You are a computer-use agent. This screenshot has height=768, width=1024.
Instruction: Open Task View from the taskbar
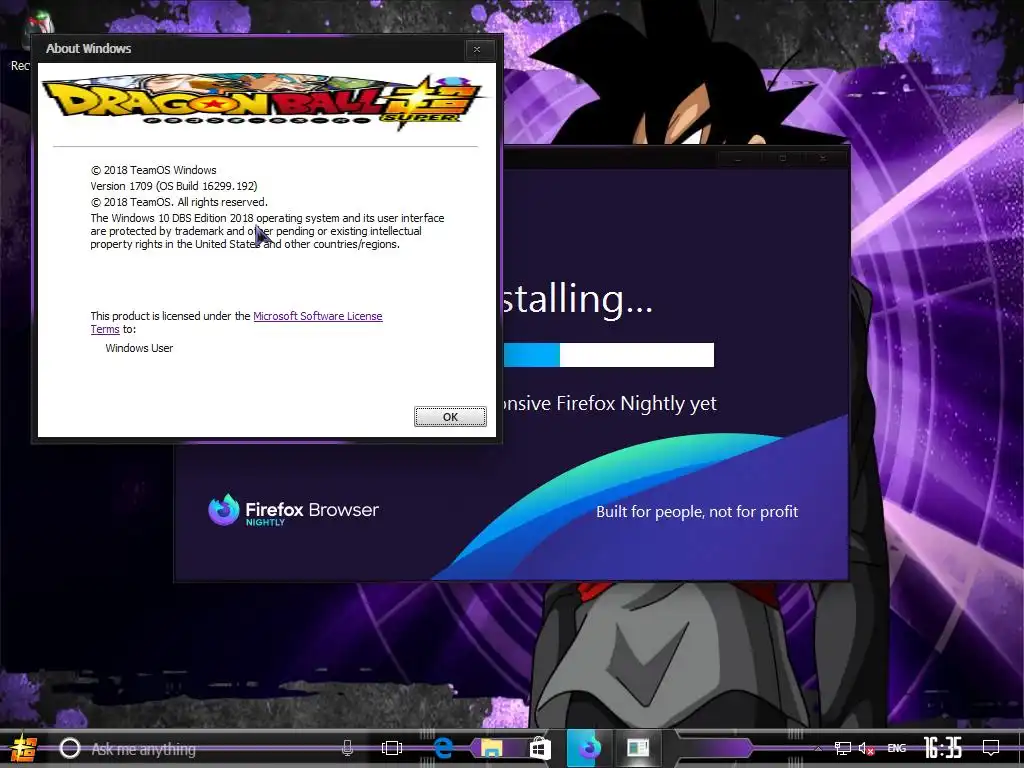click(x=392, y=748)
